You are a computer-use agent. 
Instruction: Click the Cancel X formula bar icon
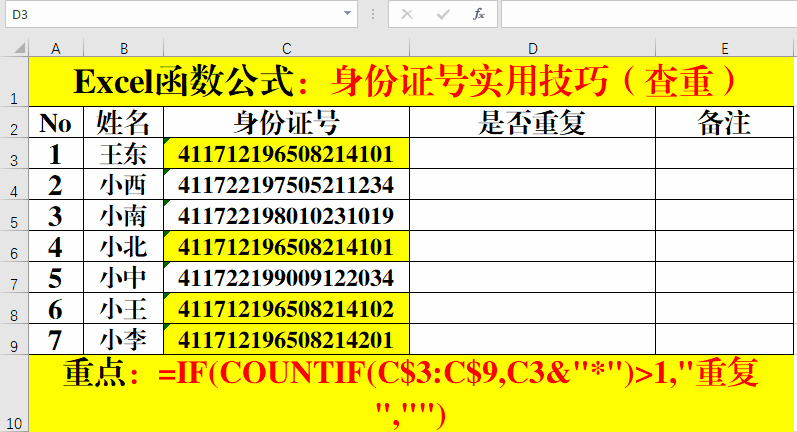pyautogui.click(x=407, y=14)
